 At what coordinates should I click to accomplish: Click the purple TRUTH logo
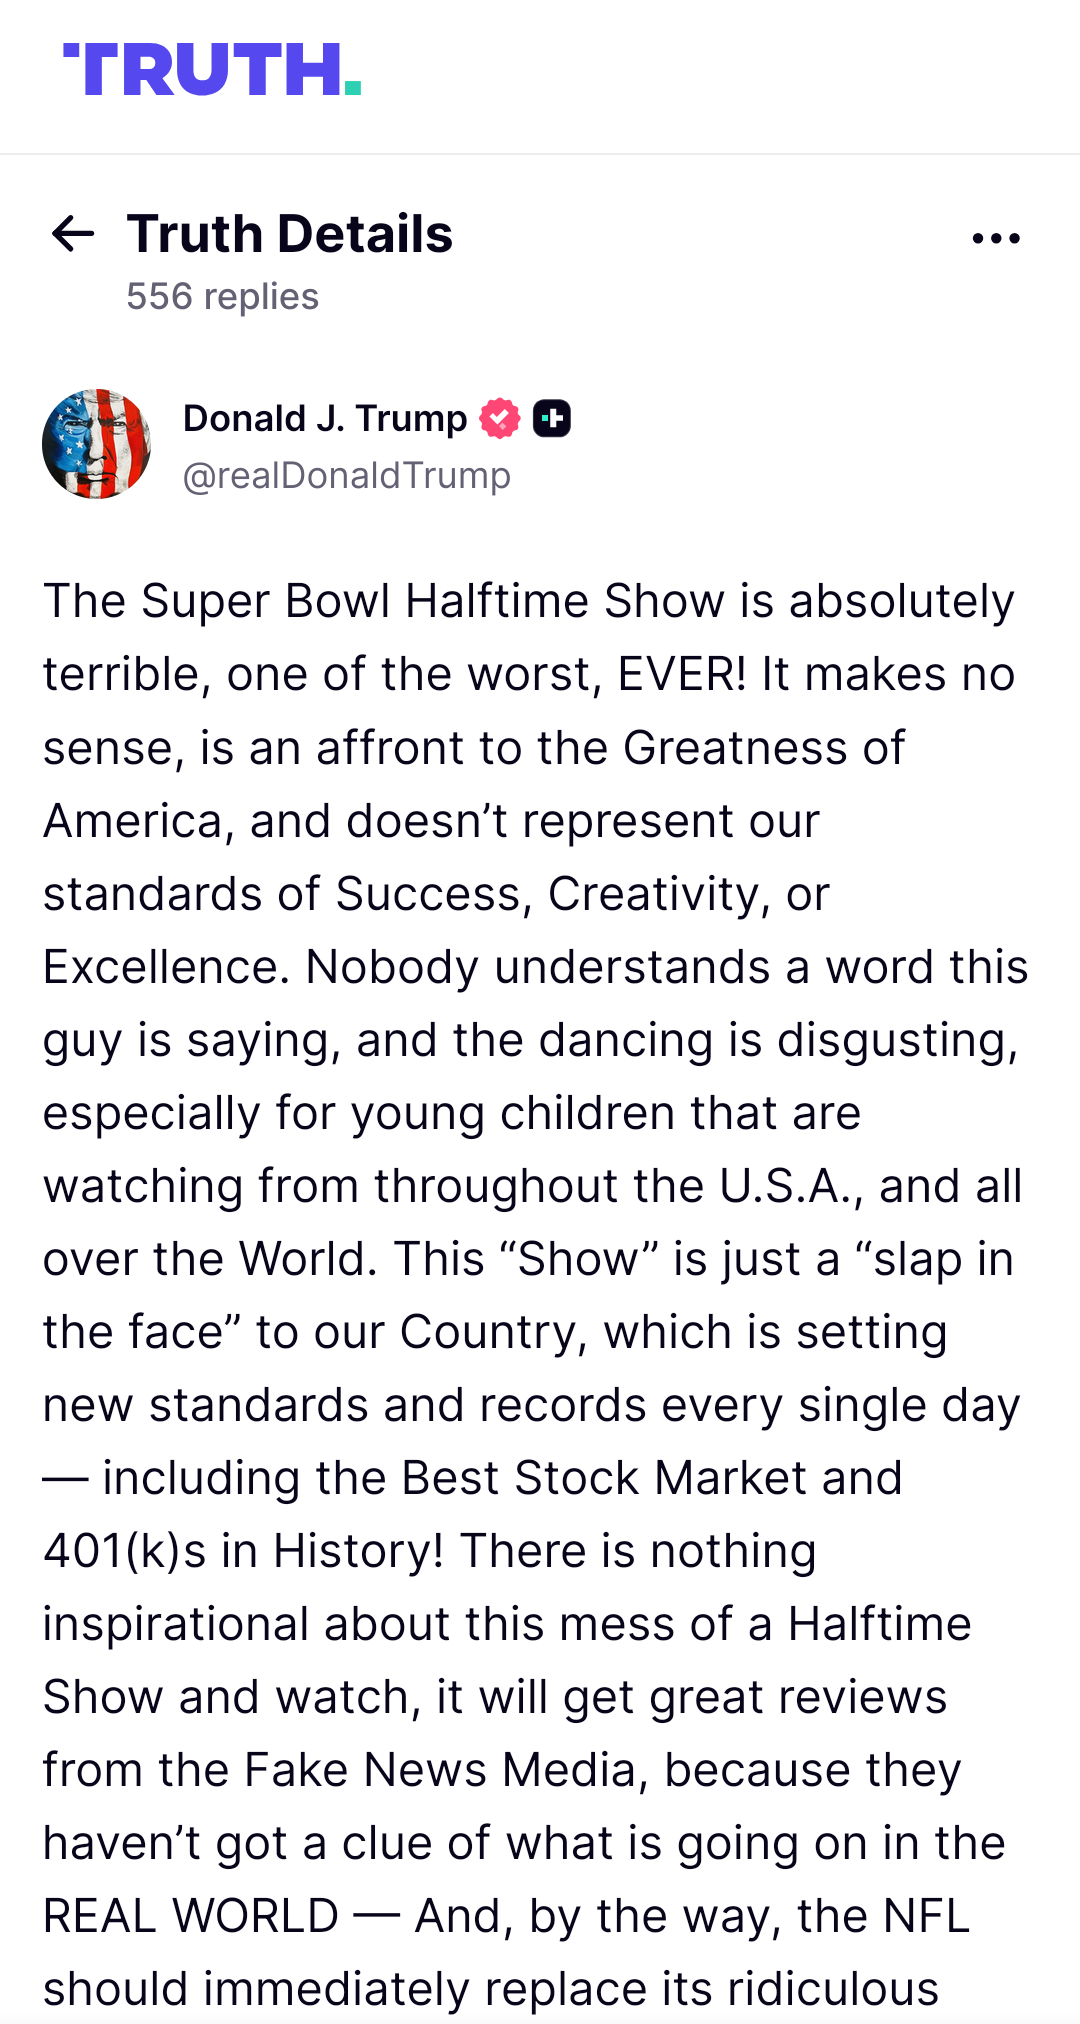204,70
